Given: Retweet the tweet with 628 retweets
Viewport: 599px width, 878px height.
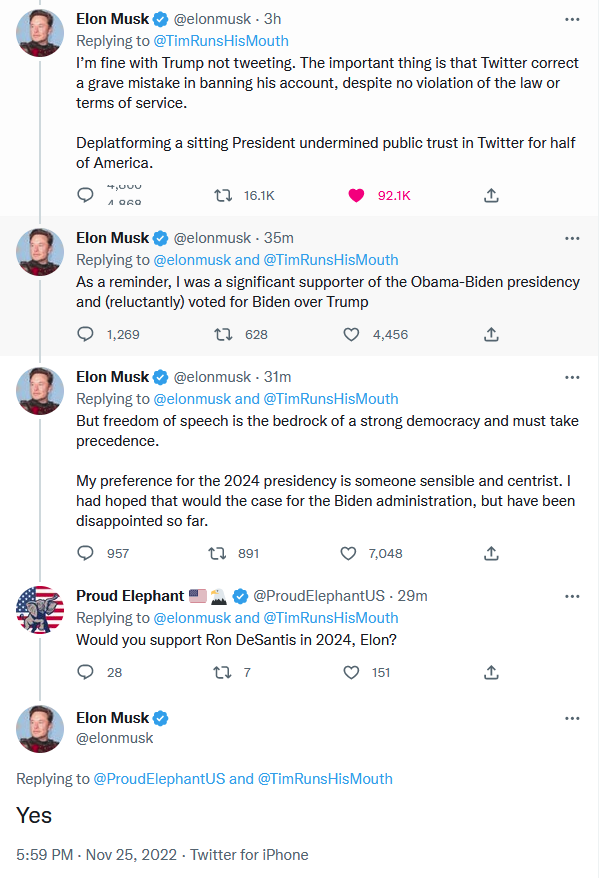Looking at the screenshot, I should [x=223, y=334].
